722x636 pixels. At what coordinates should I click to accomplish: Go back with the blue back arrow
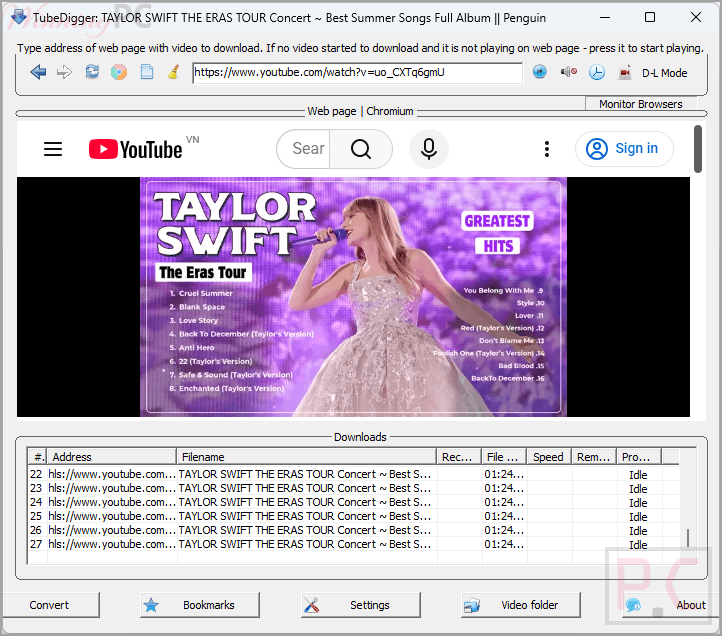coord(38,72)
